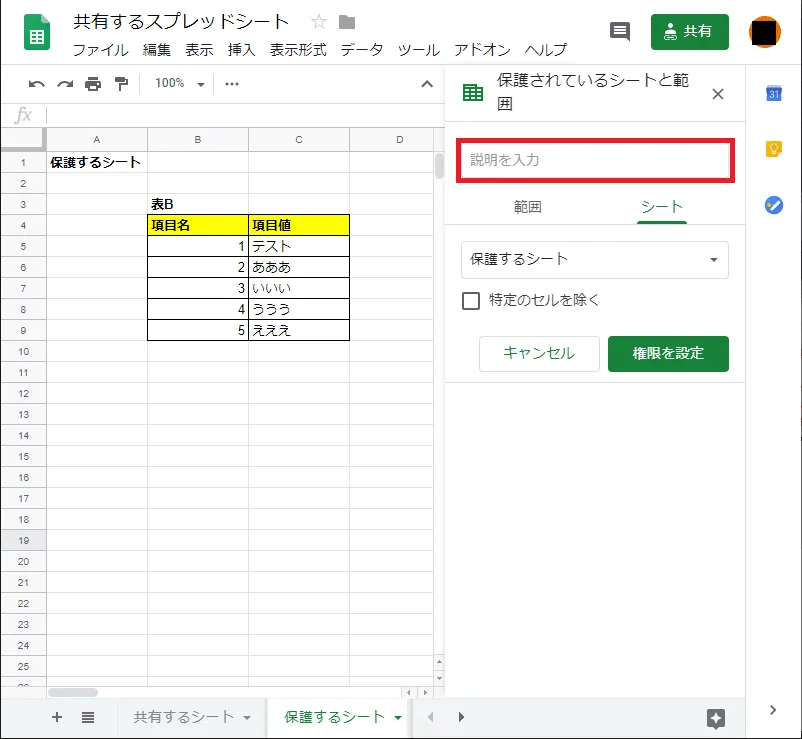
Task: Star the spreadsheet title
Action: [319, 22]
